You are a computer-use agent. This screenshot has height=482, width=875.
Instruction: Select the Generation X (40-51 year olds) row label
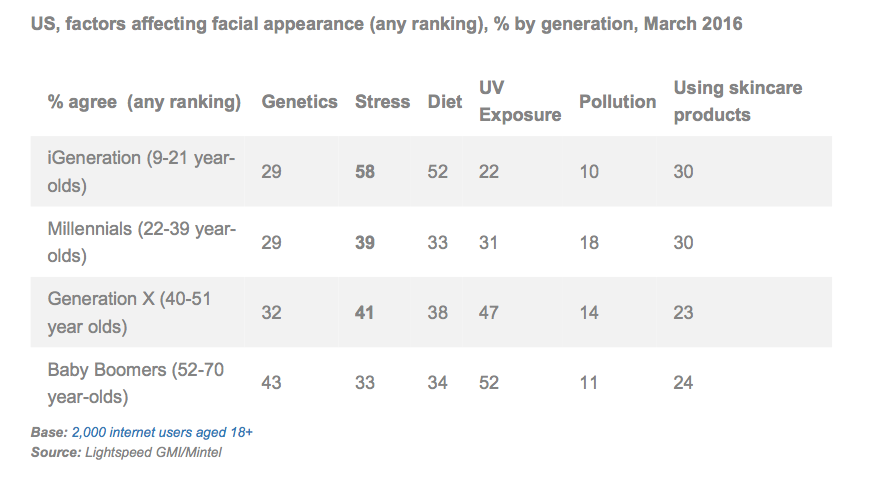(x=129, y=312)
